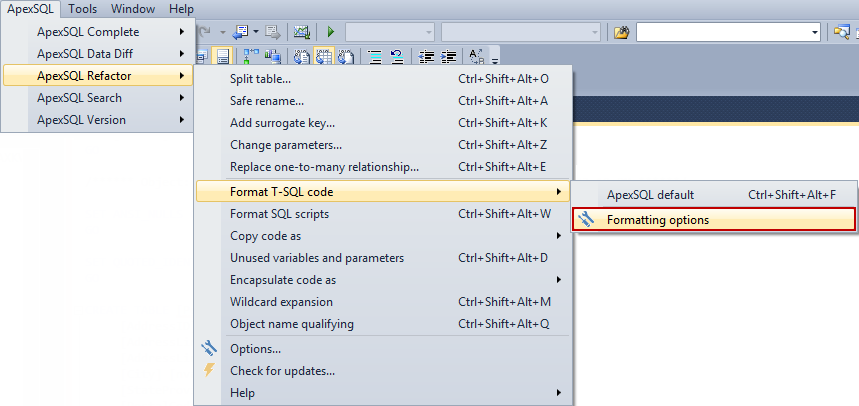Image resolution: width=859 pixels, height=406 pixels.
Task: Select Object name qualifying entry
Action: pos(382,324)
